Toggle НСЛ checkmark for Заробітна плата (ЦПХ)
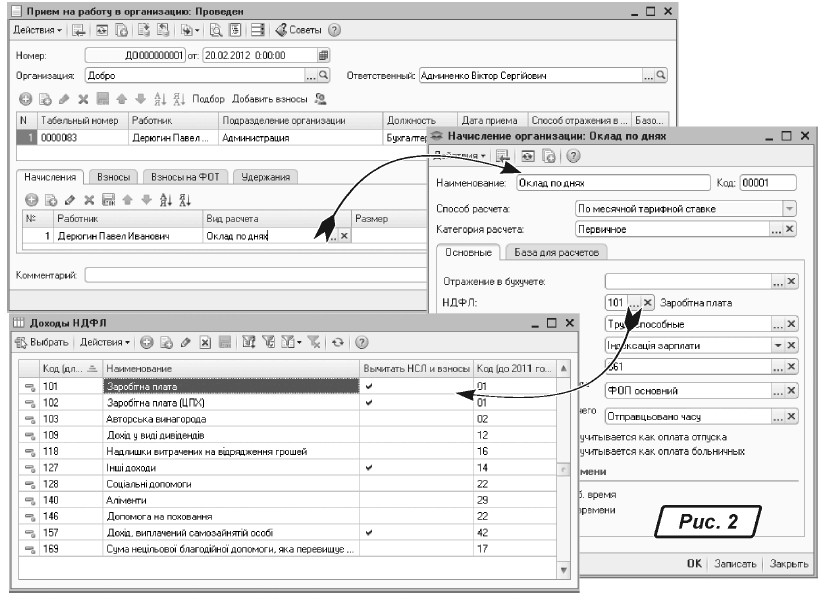The width and height of the screenshot is (822, 597). pos(369,402)
